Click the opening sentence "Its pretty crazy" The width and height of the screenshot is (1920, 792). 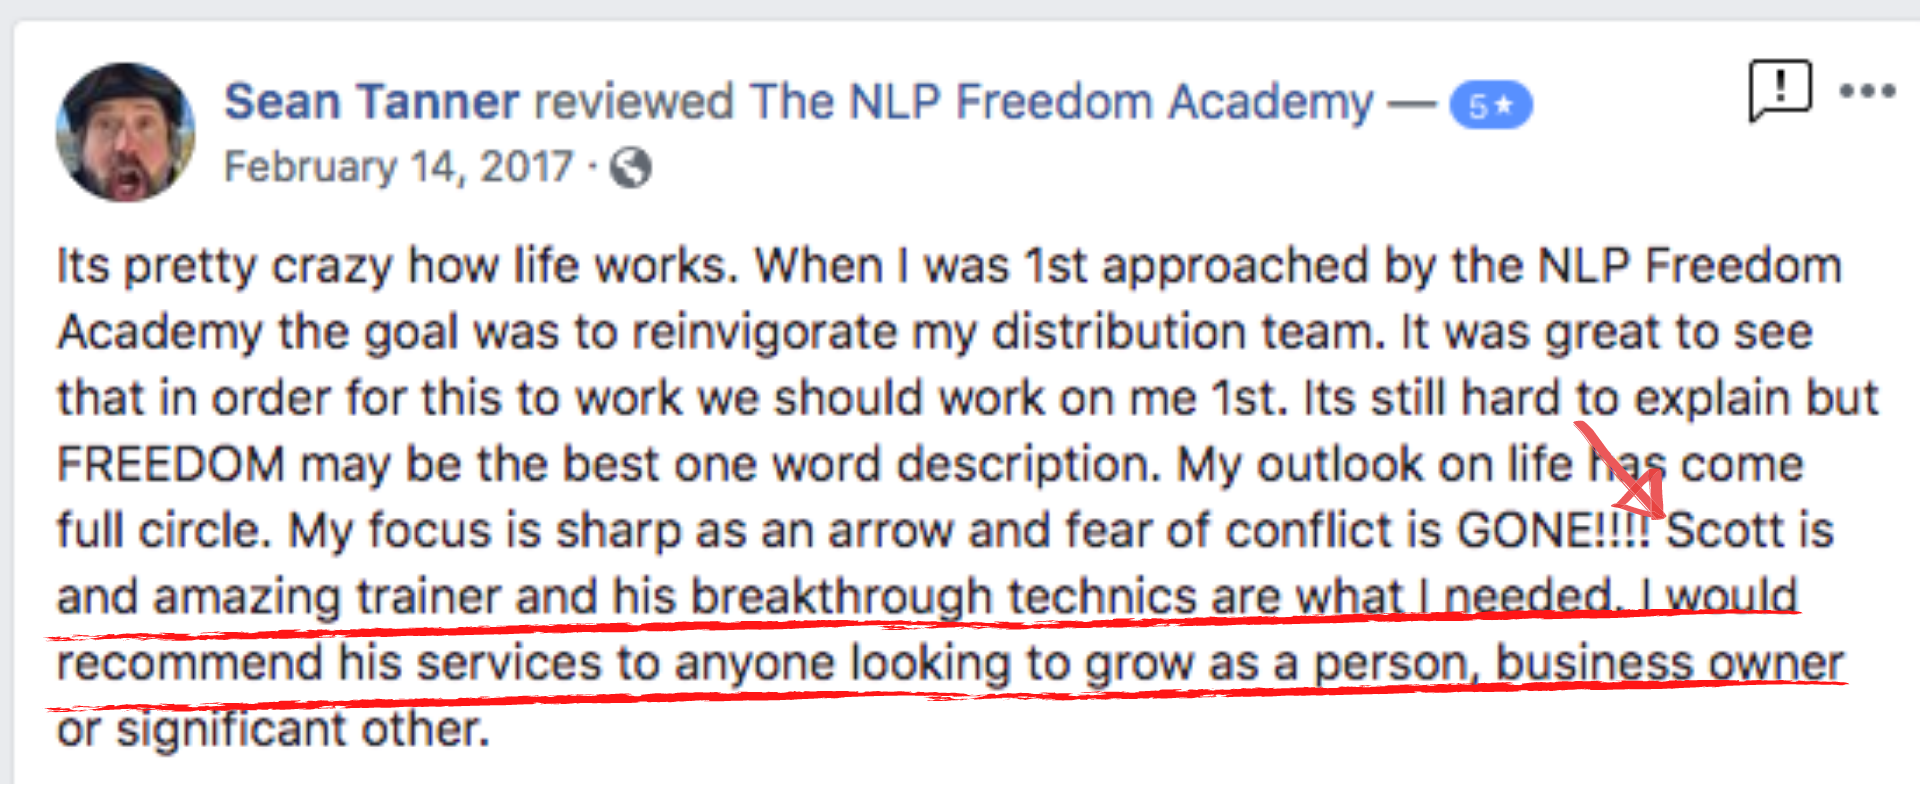224,267
